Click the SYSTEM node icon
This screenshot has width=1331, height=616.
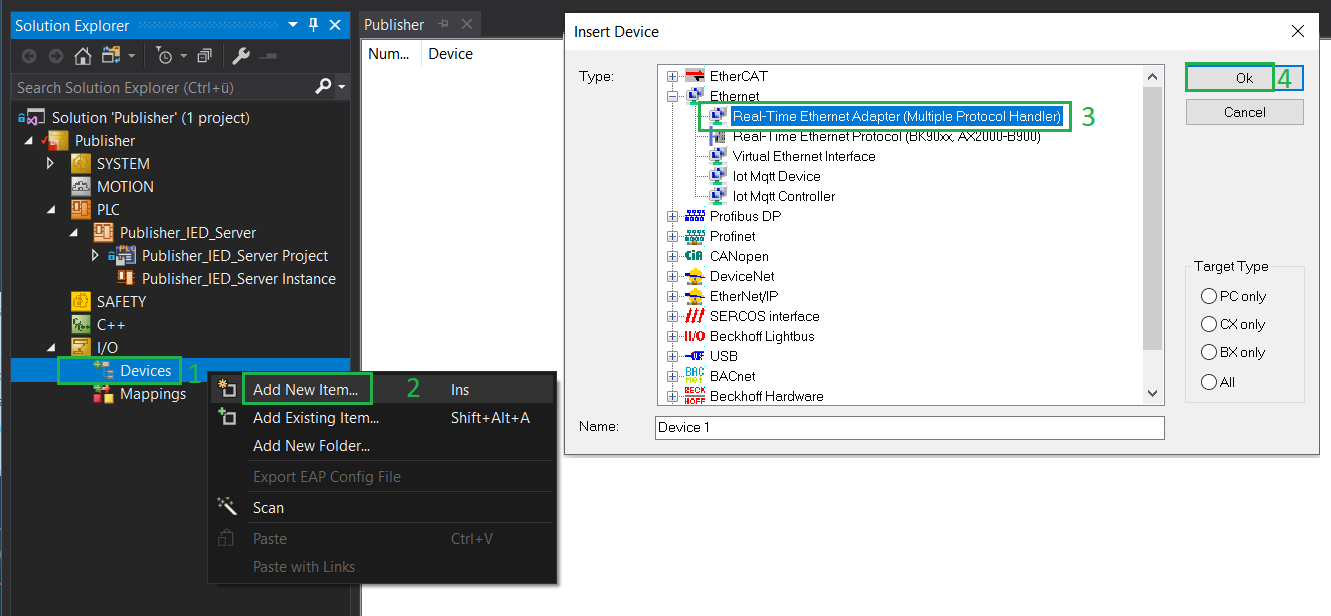pos(81,163)
